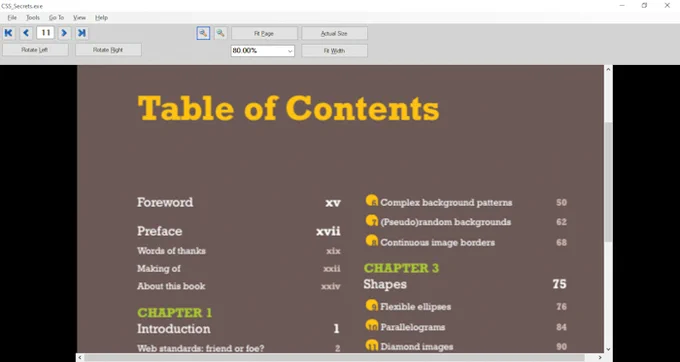The height and width of the screenshot is (362, 680).
Task: Click the CHAPTER 3 heading
Action: (401, 268)
